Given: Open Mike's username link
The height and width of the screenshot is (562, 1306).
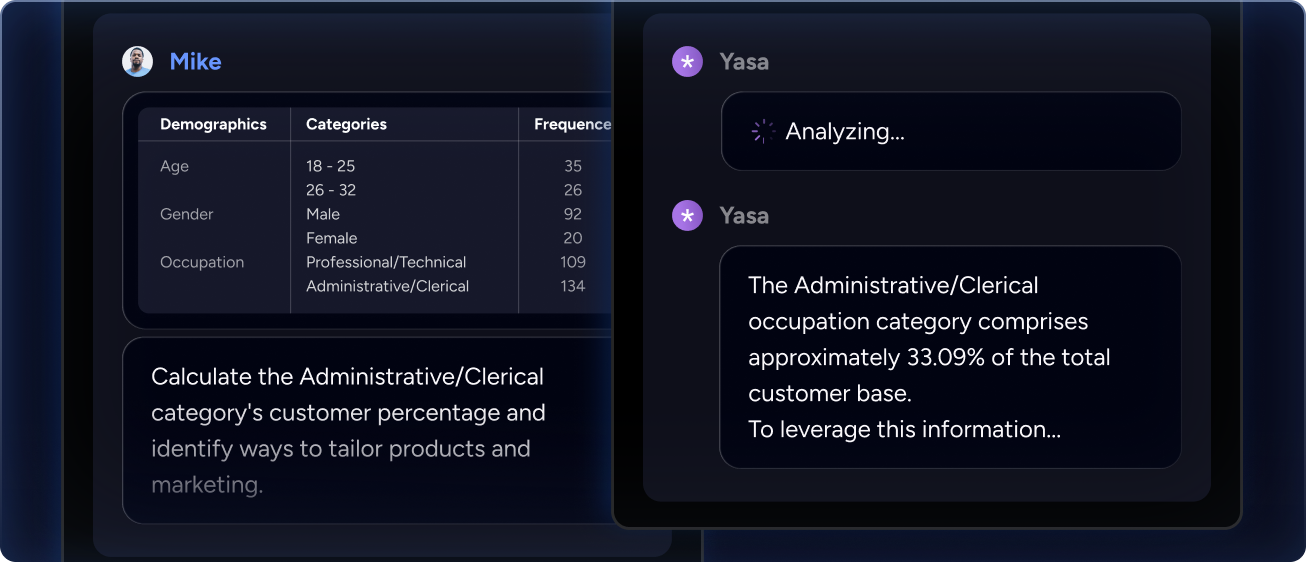Looking at the screenshot, I should (195, 62).
